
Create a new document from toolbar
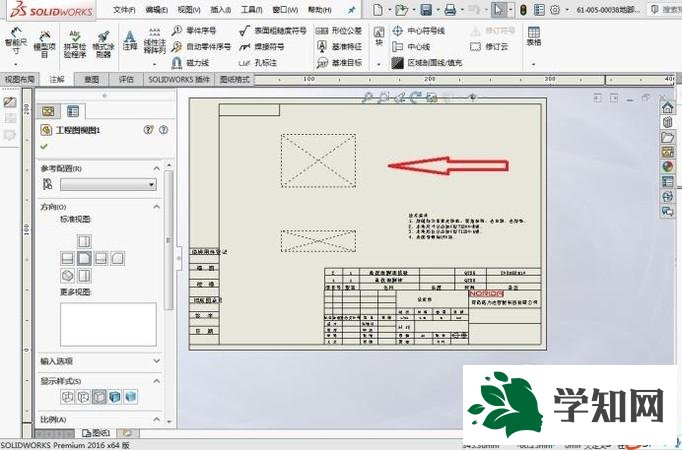[x=378, y=10]
